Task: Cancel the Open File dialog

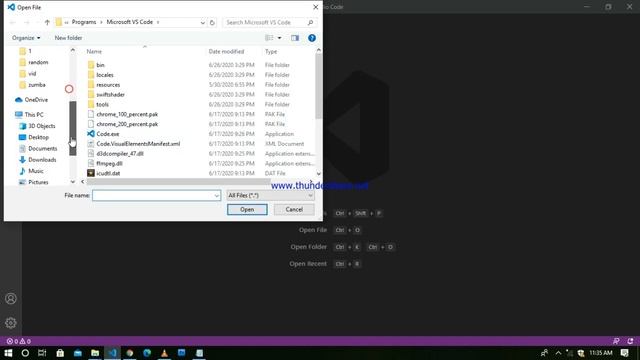Action: pyautogui.click(x=294, y=209)
